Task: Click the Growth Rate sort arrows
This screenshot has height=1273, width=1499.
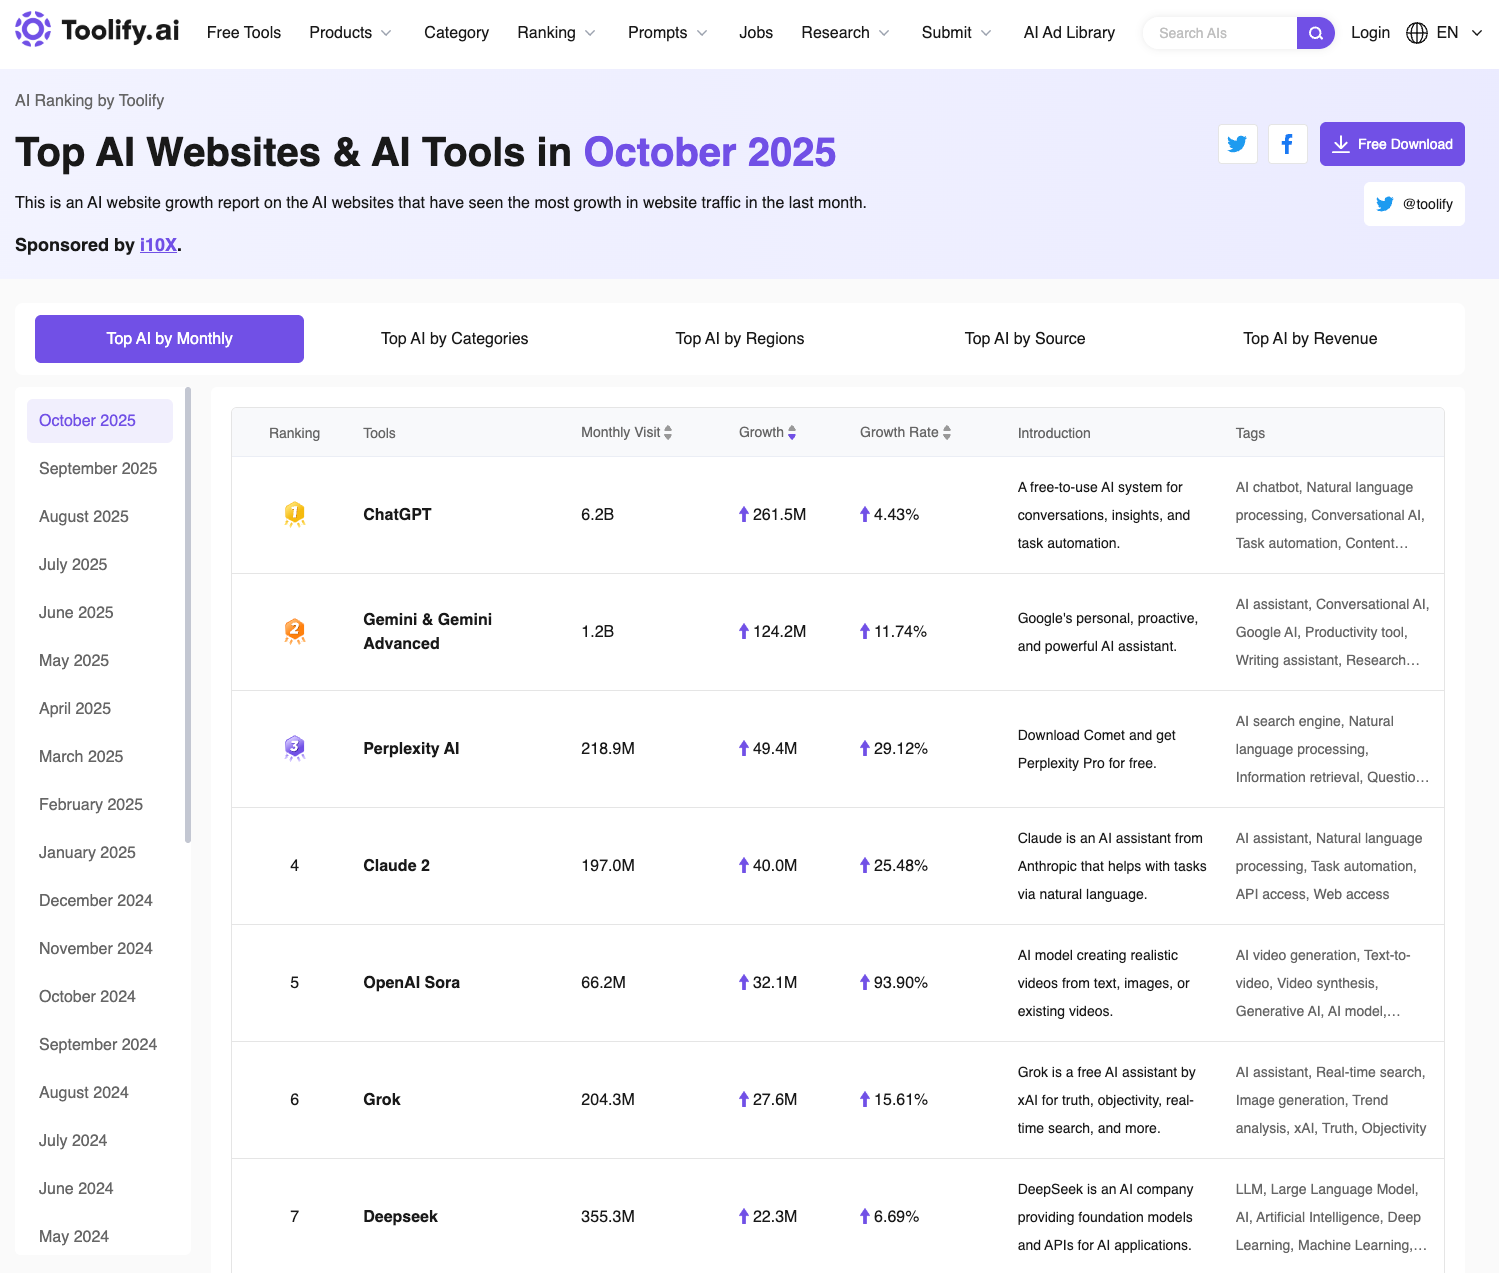Action: coord(947,433)
